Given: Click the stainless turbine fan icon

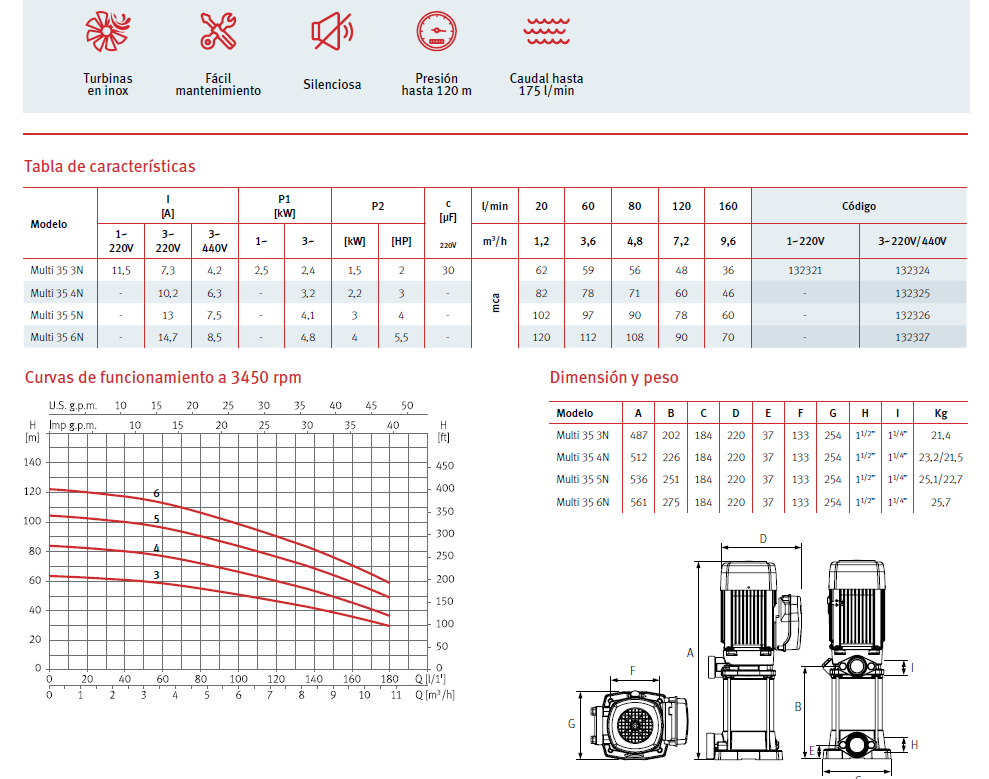Looking at the screenshot, I should coord(108,31).
